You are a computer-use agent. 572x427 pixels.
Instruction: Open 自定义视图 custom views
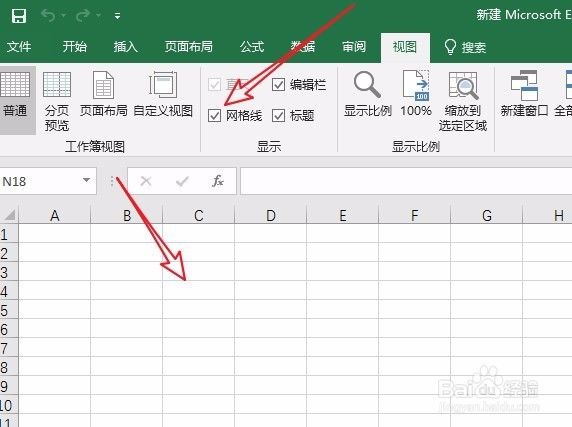coord(163,94)
